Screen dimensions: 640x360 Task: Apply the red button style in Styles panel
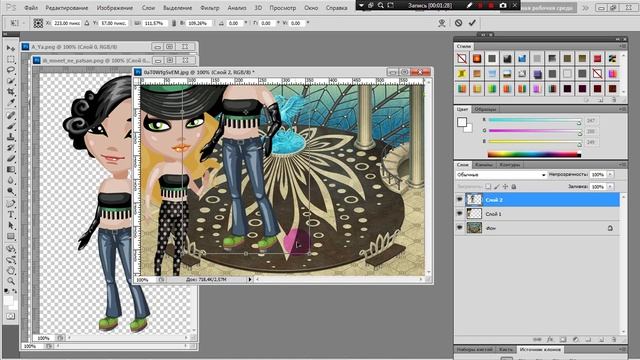point(597,59)
